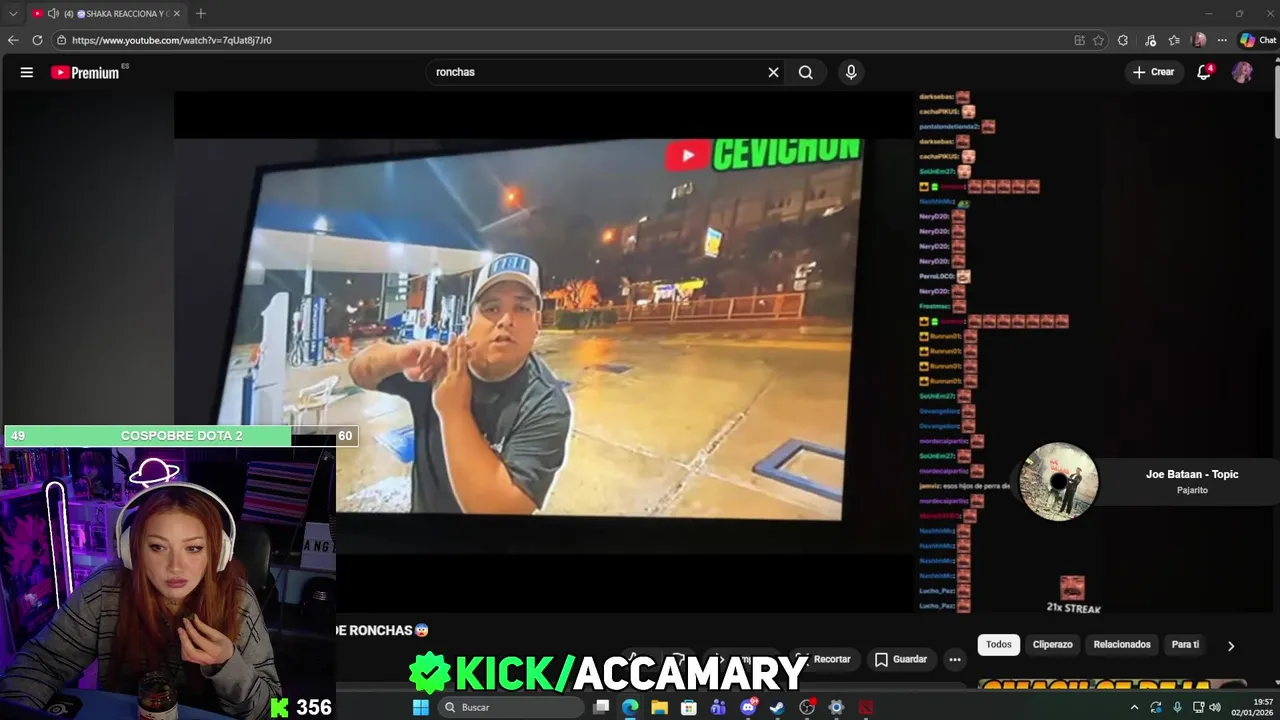
Task: Open a new browser tab
Action: click(x=201, y=14)
